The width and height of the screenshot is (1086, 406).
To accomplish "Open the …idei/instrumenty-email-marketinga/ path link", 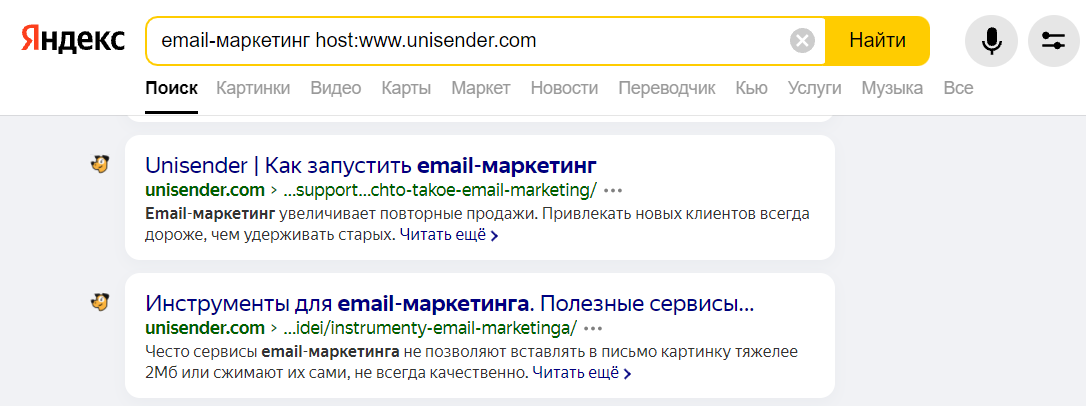I will point(431,328).
